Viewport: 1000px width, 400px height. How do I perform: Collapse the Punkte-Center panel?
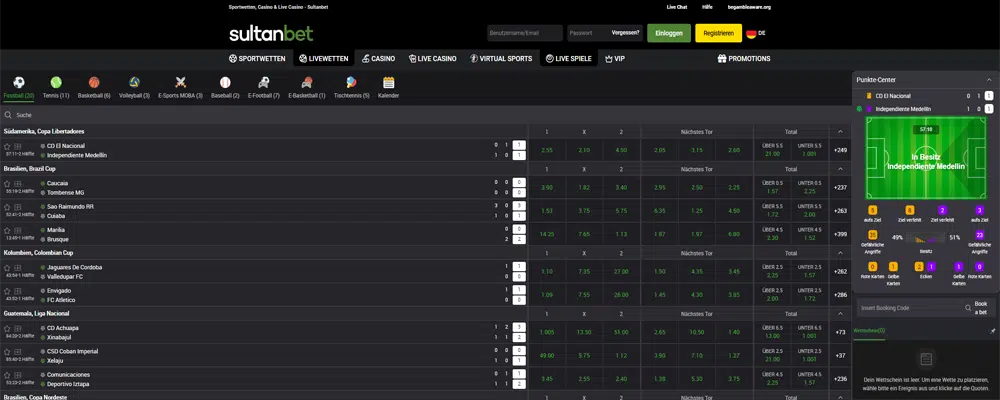988,80
